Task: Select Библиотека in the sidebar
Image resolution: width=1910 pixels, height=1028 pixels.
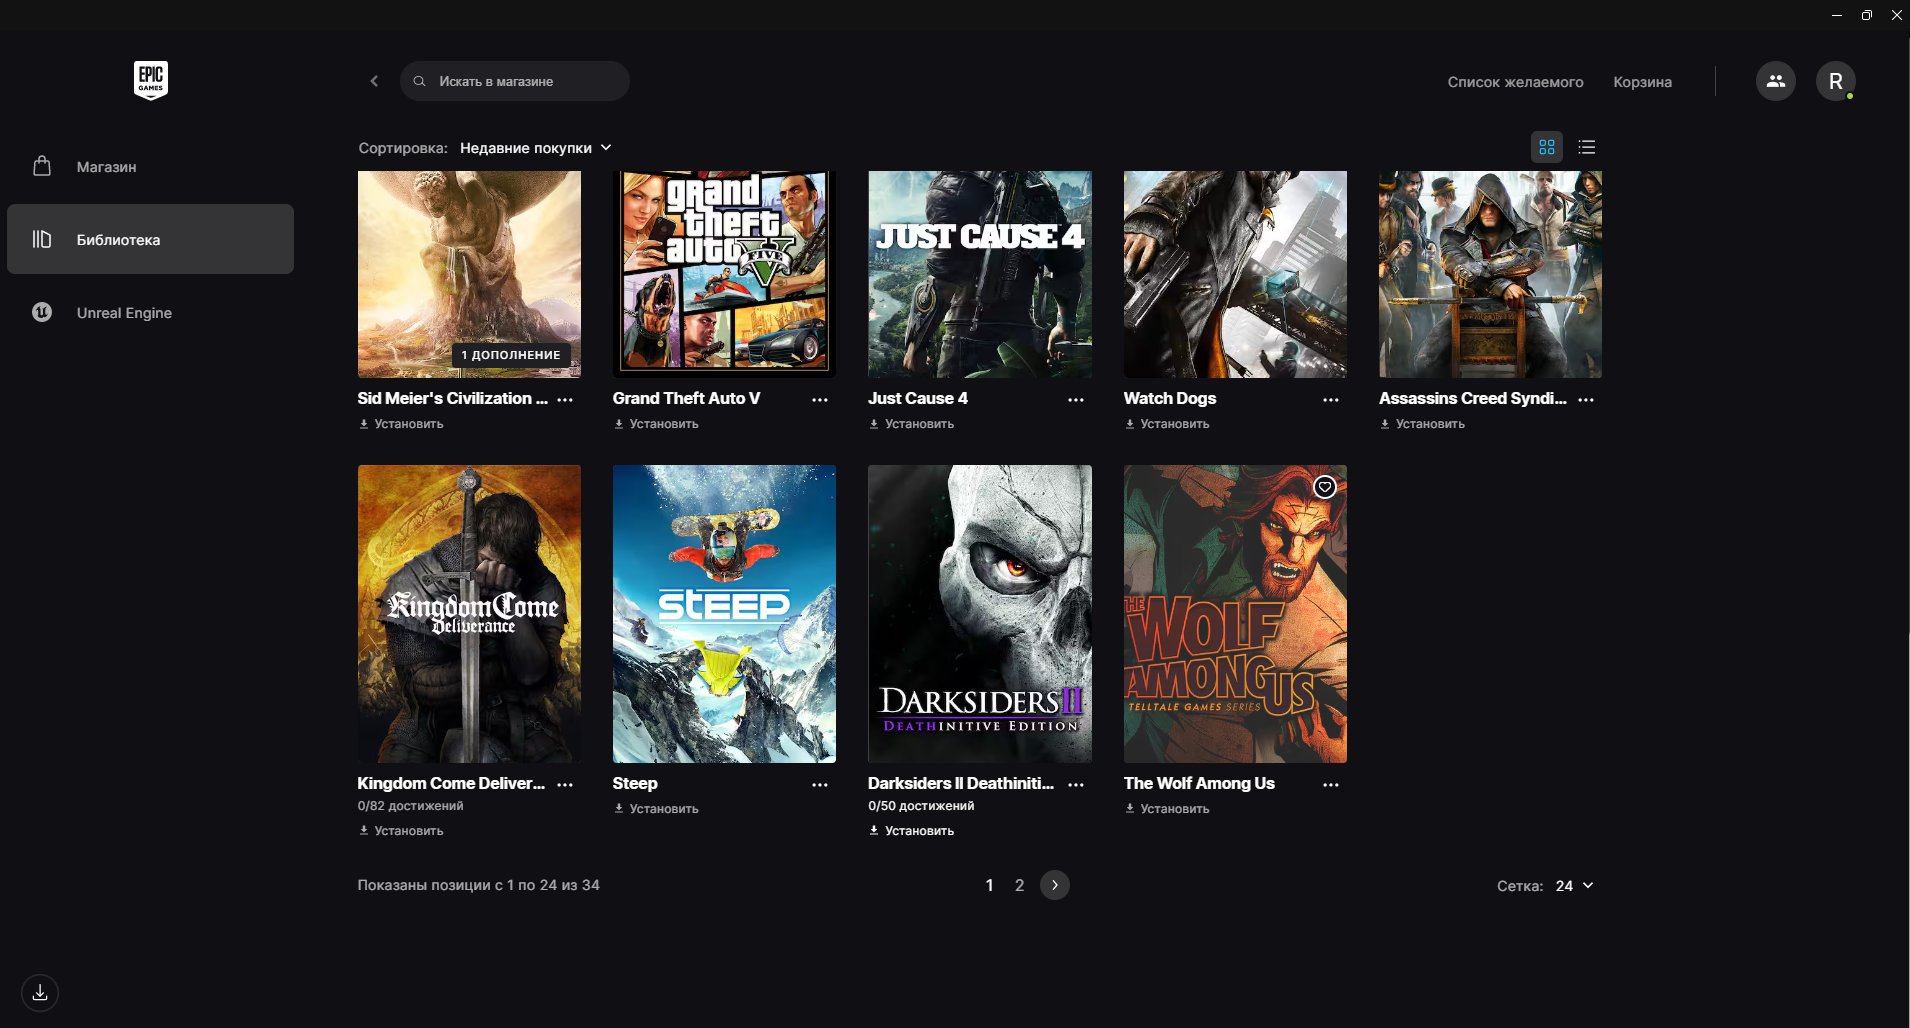Action: tap(150, 239)
